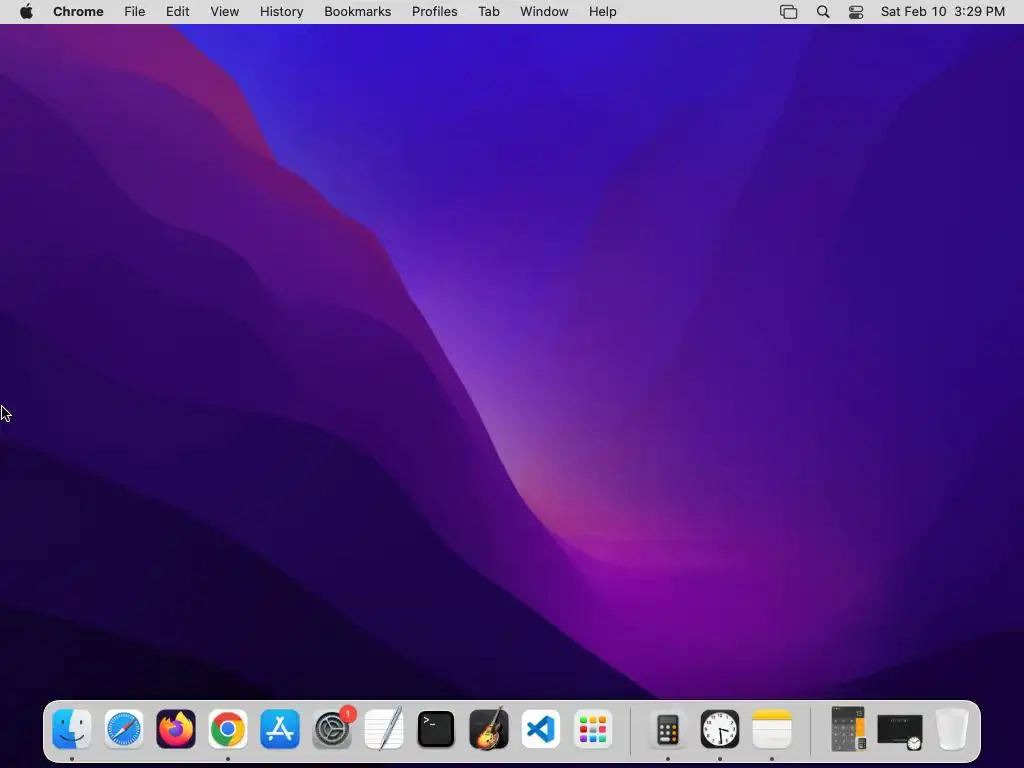Open the Window menu
Image resolution: width=1024 pixels, height=768 pixels.
point(544,12)
